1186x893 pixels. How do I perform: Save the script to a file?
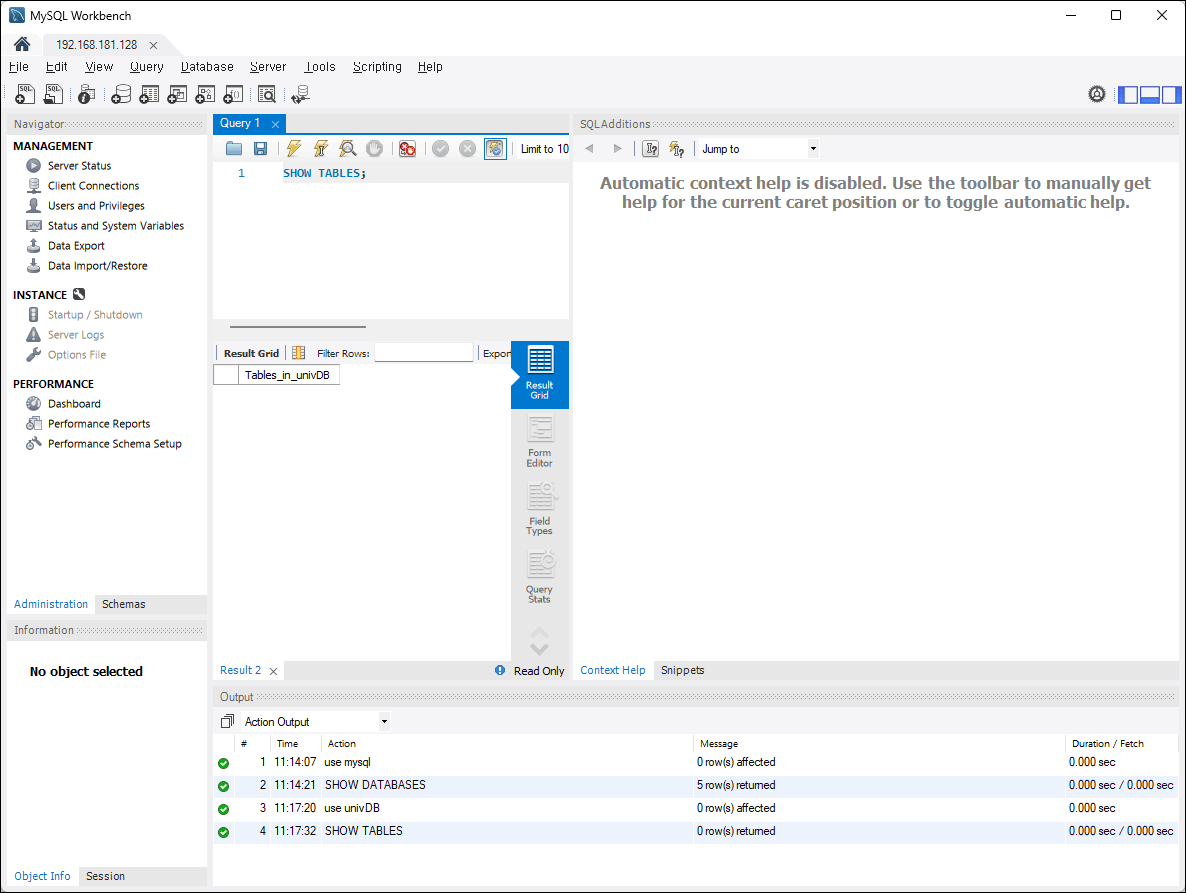(x=260, y=149)
